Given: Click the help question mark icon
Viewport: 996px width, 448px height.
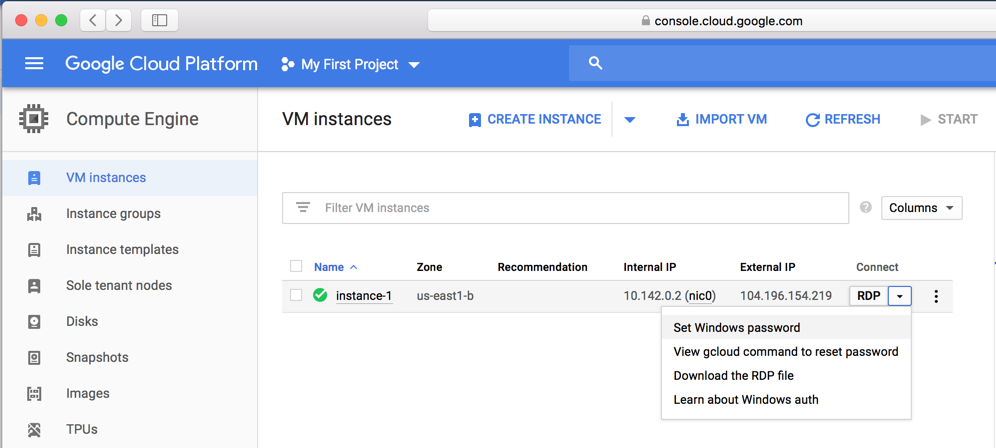Looking at the screenshot, I should coord(866,208).
